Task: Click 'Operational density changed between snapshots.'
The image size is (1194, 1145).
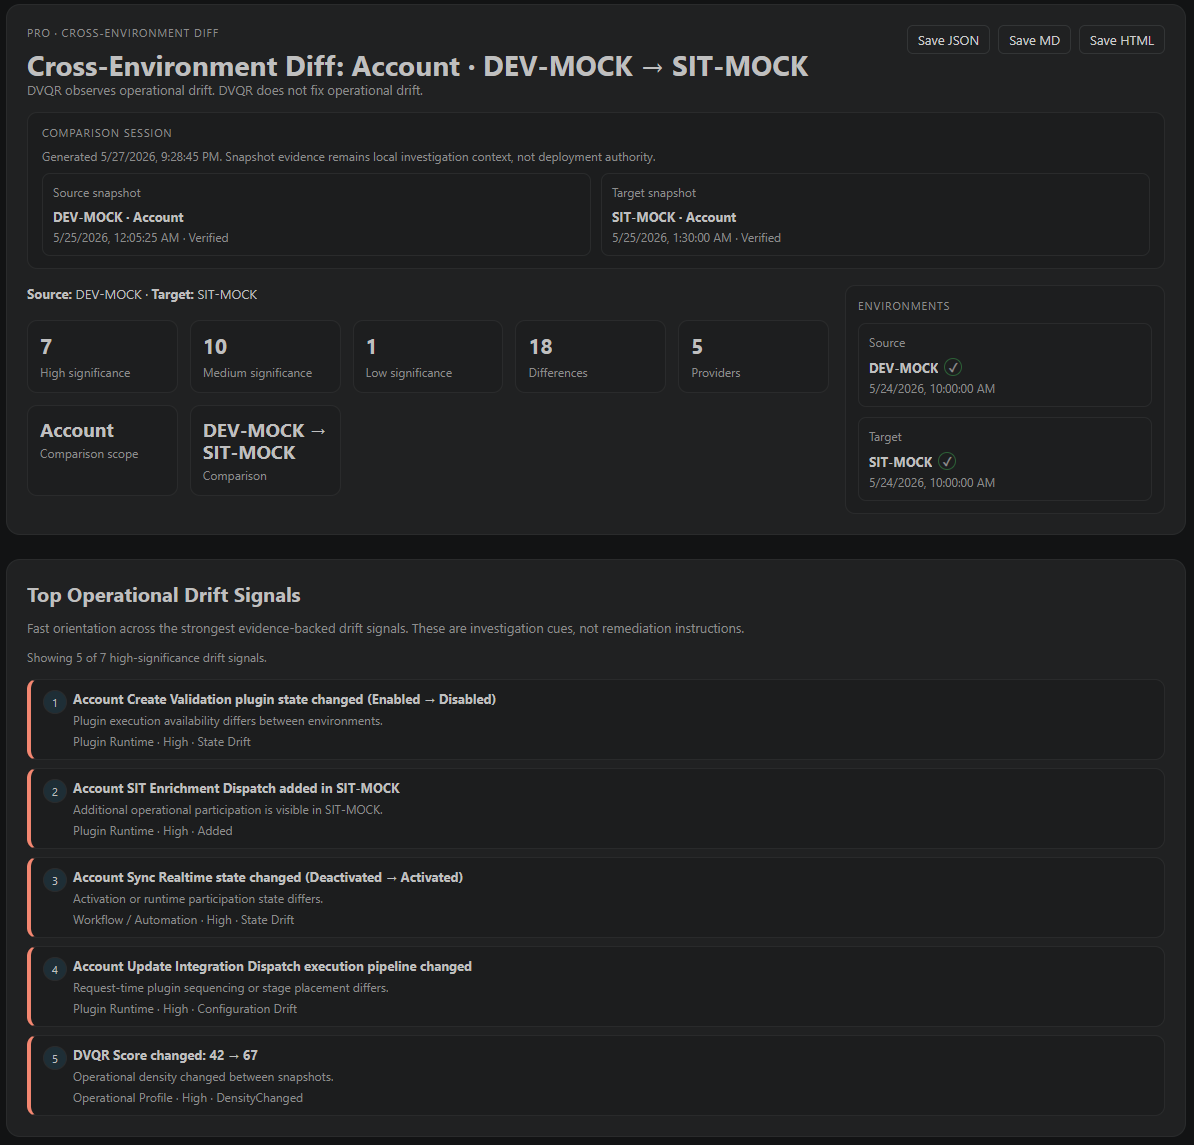Action: [x=203, y=1077]
